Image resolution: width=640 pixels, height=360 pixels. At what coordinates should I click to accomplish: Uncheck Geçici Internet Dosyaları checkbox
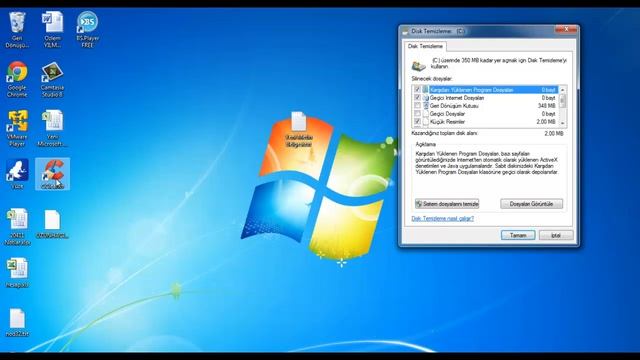(417, 98)
